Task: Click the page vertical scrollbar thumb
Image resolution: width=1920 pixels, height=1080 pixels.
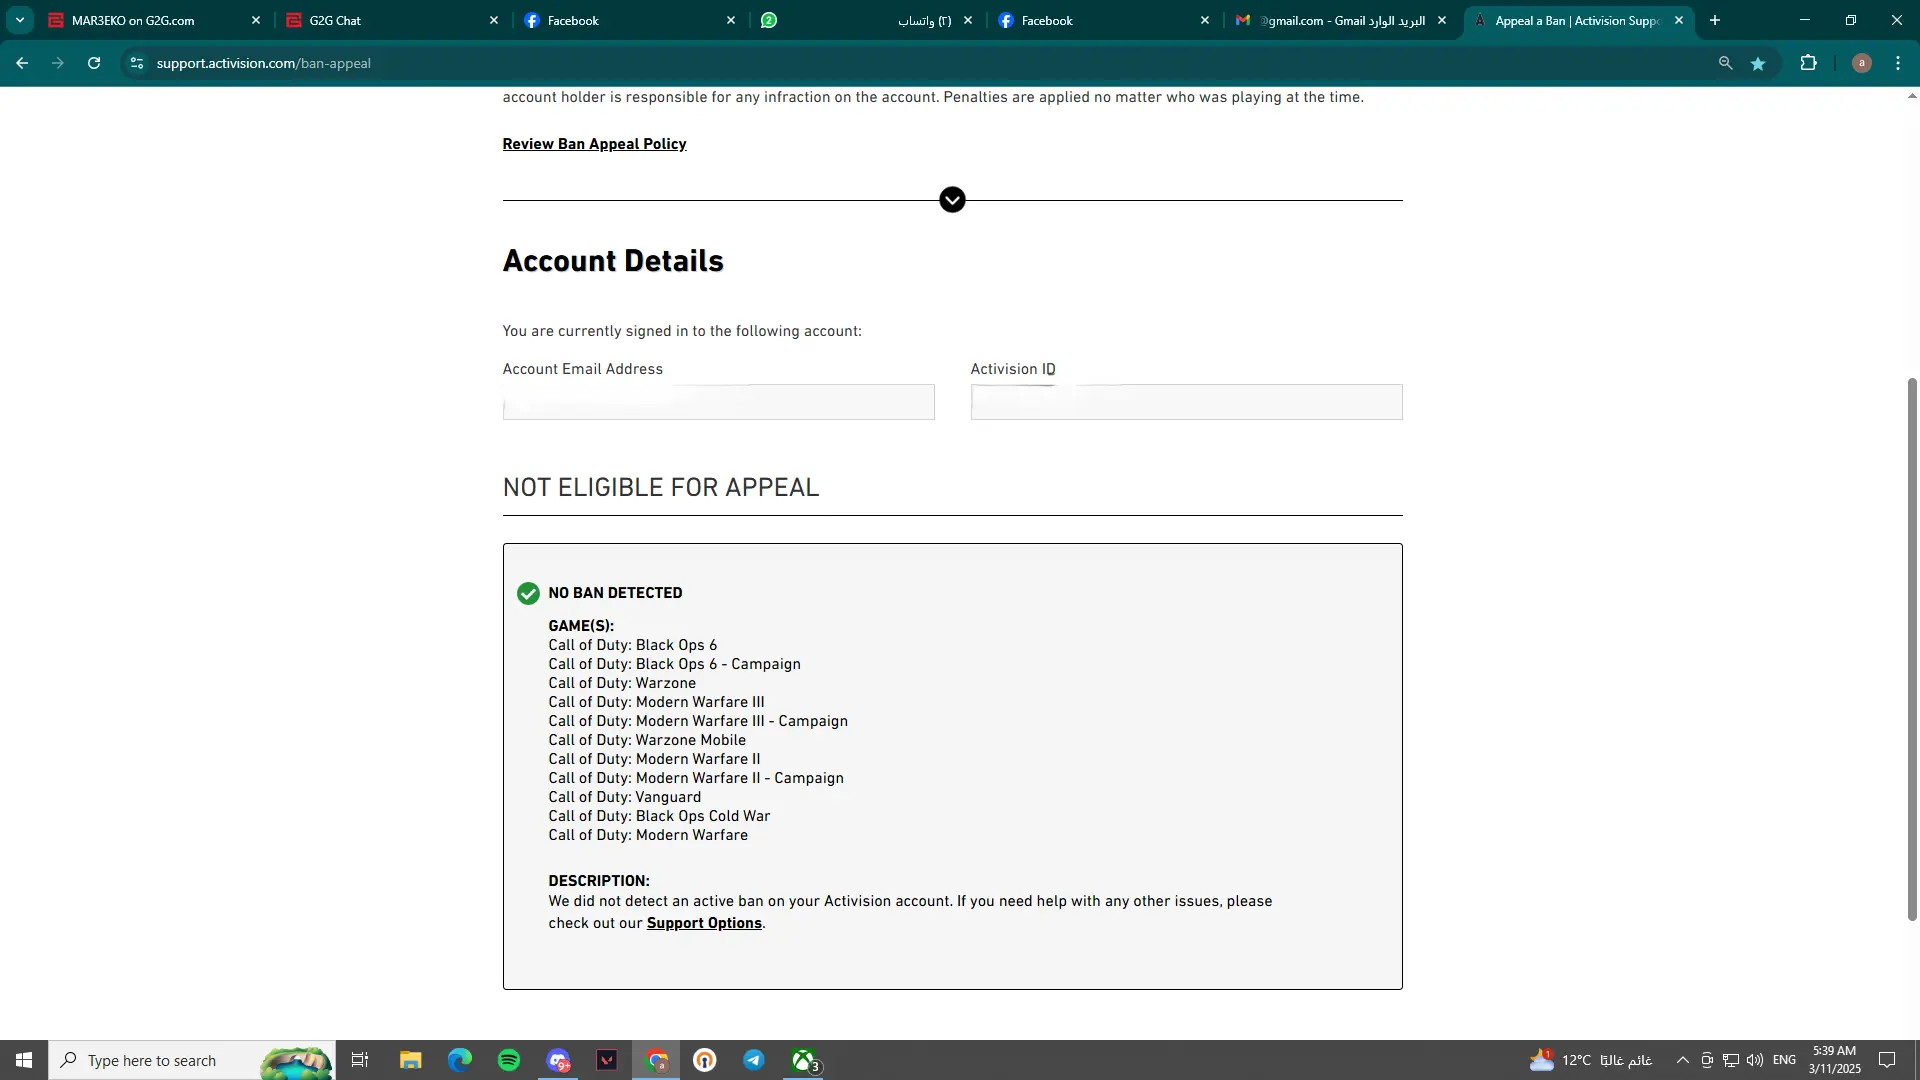Action: [x=1912, y=650]
